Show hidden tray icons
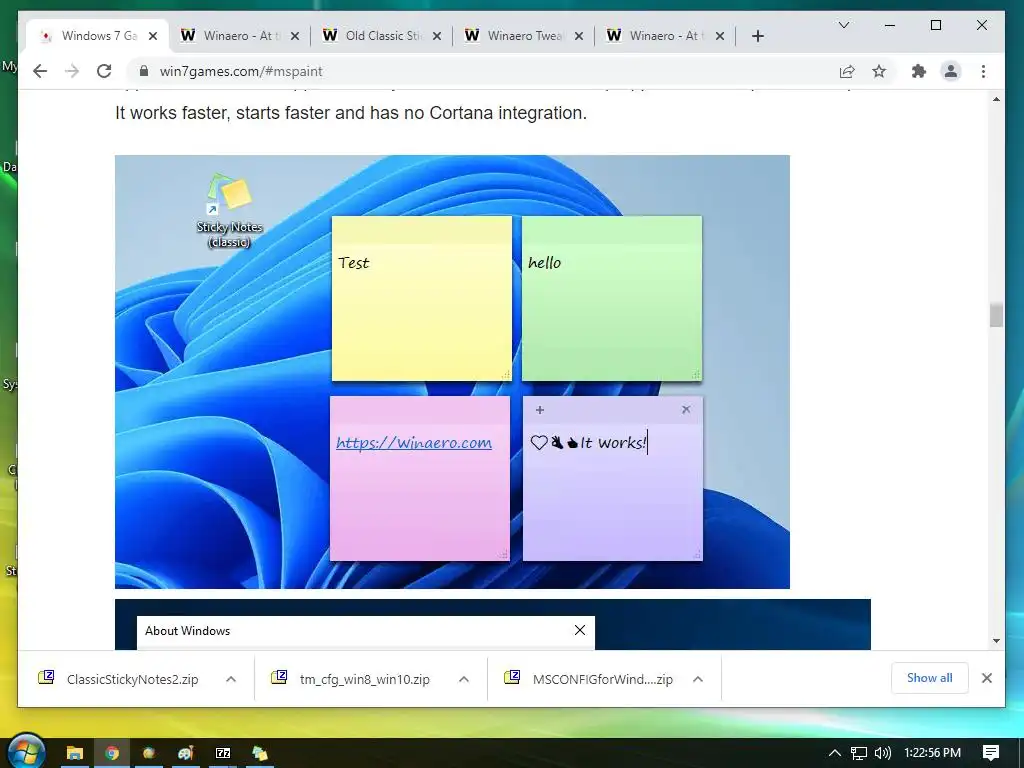 pos(834,753)
